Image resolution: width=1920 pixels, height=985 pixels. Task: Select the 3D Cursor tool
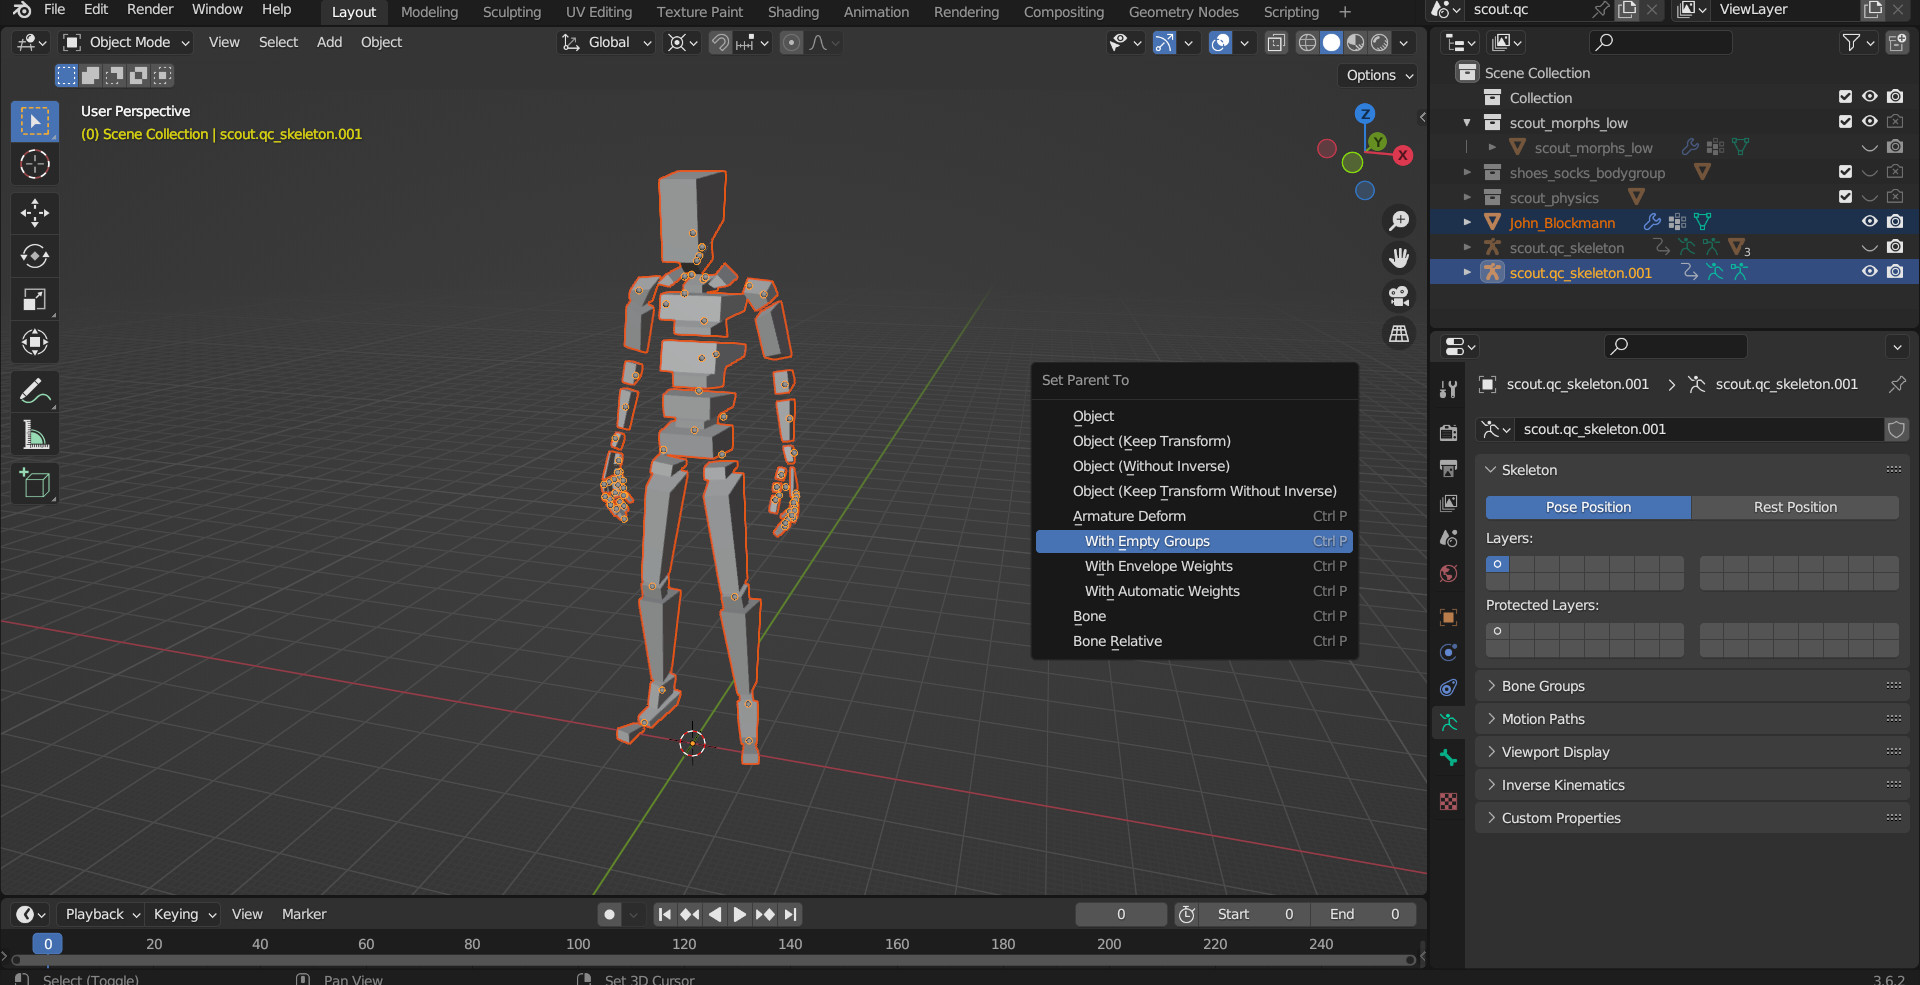[35, 164]
